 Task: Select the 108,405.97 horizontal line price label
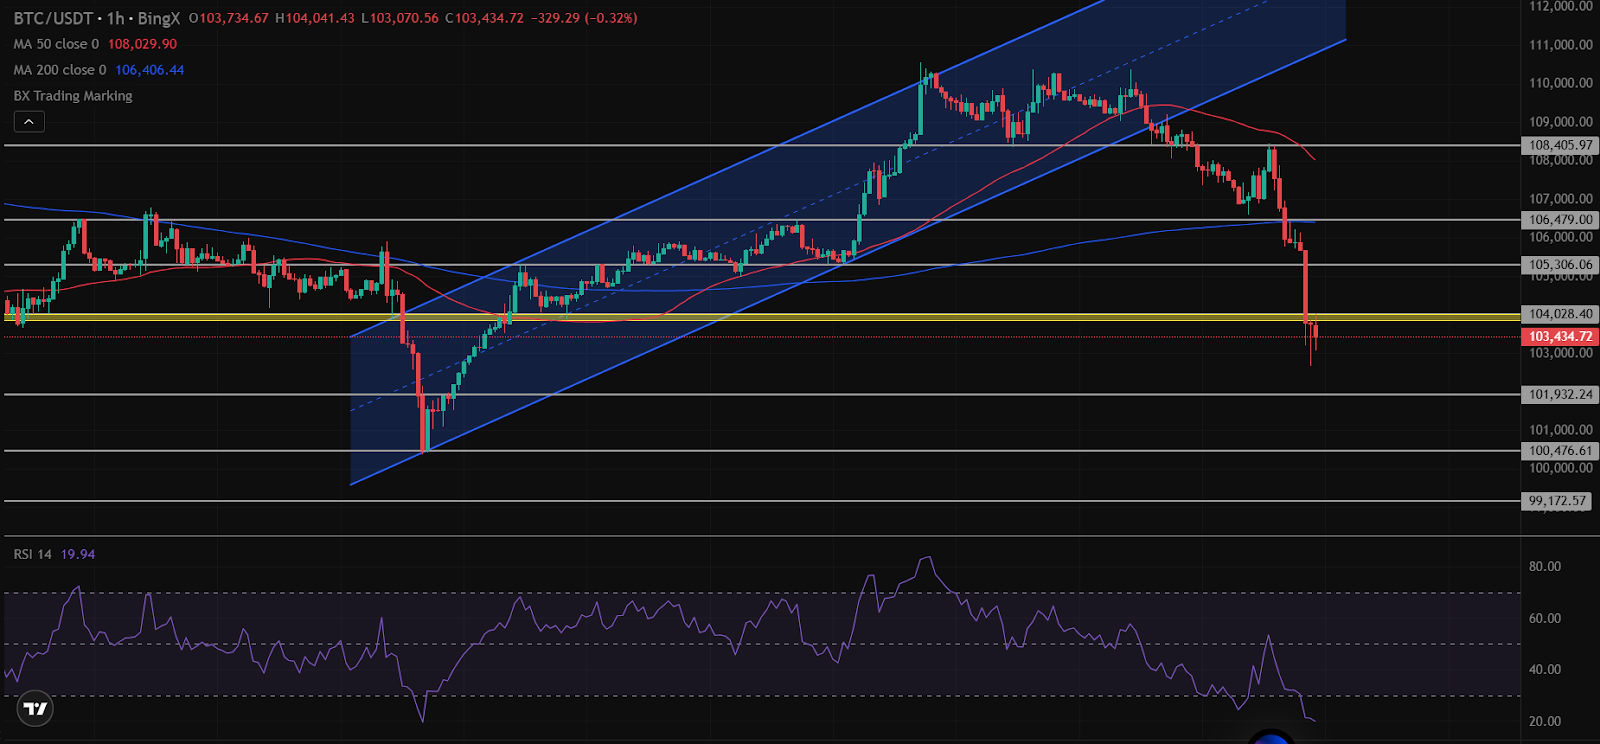[1560, 145]
